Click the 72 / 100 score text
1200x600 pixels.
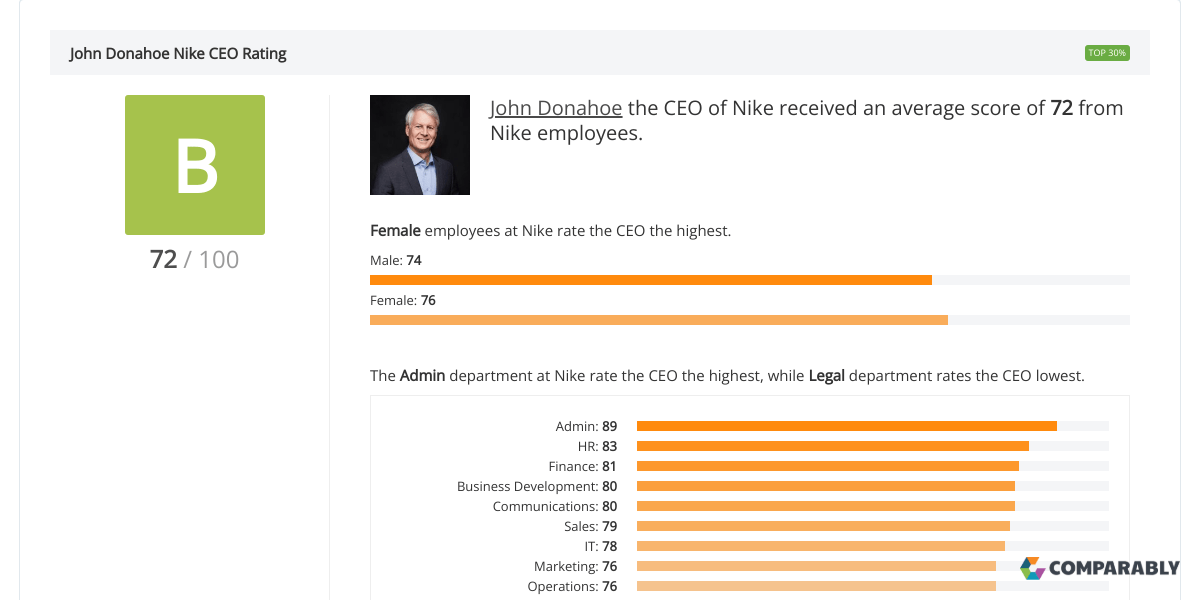coord(195,259)
